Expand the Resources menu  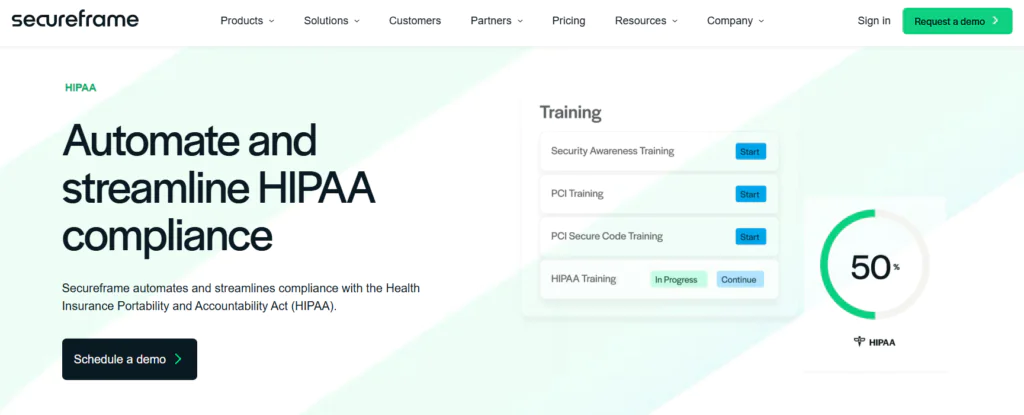pyautogui.click(x=646, y=21)
